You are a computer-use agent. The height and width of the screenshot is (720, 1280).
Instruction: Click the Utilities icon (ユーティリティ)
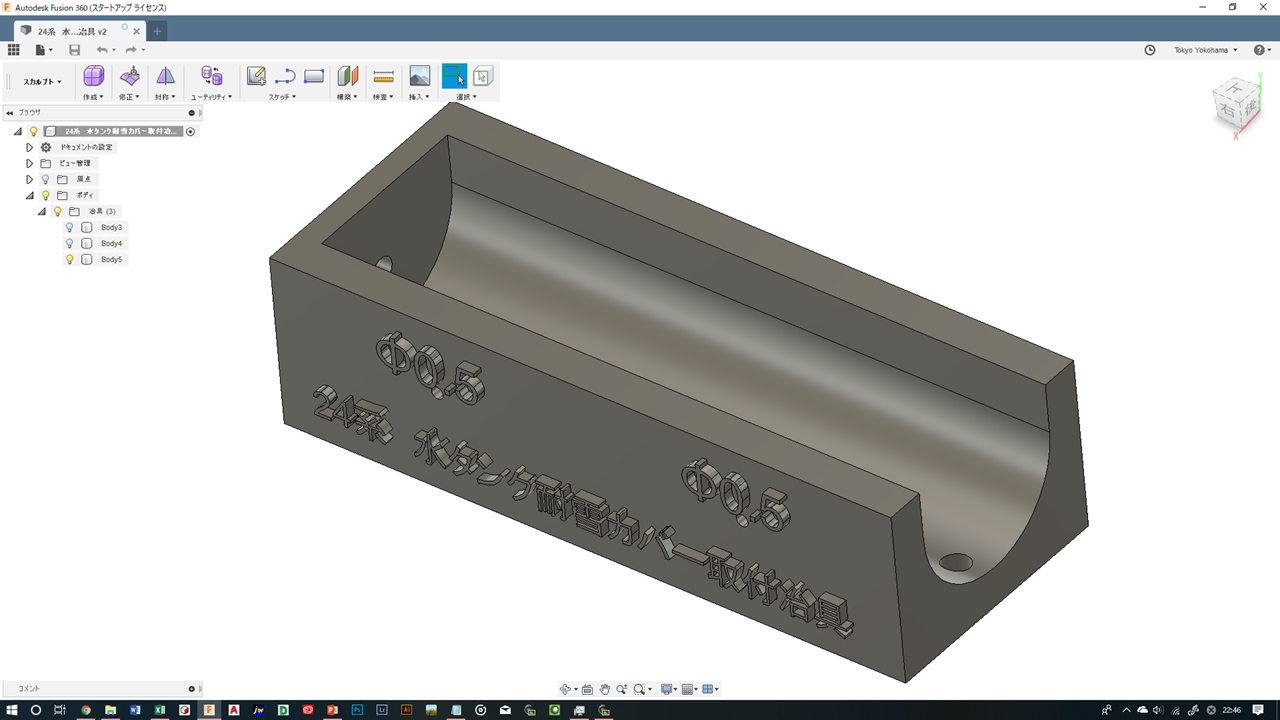(x=211, y=76)
